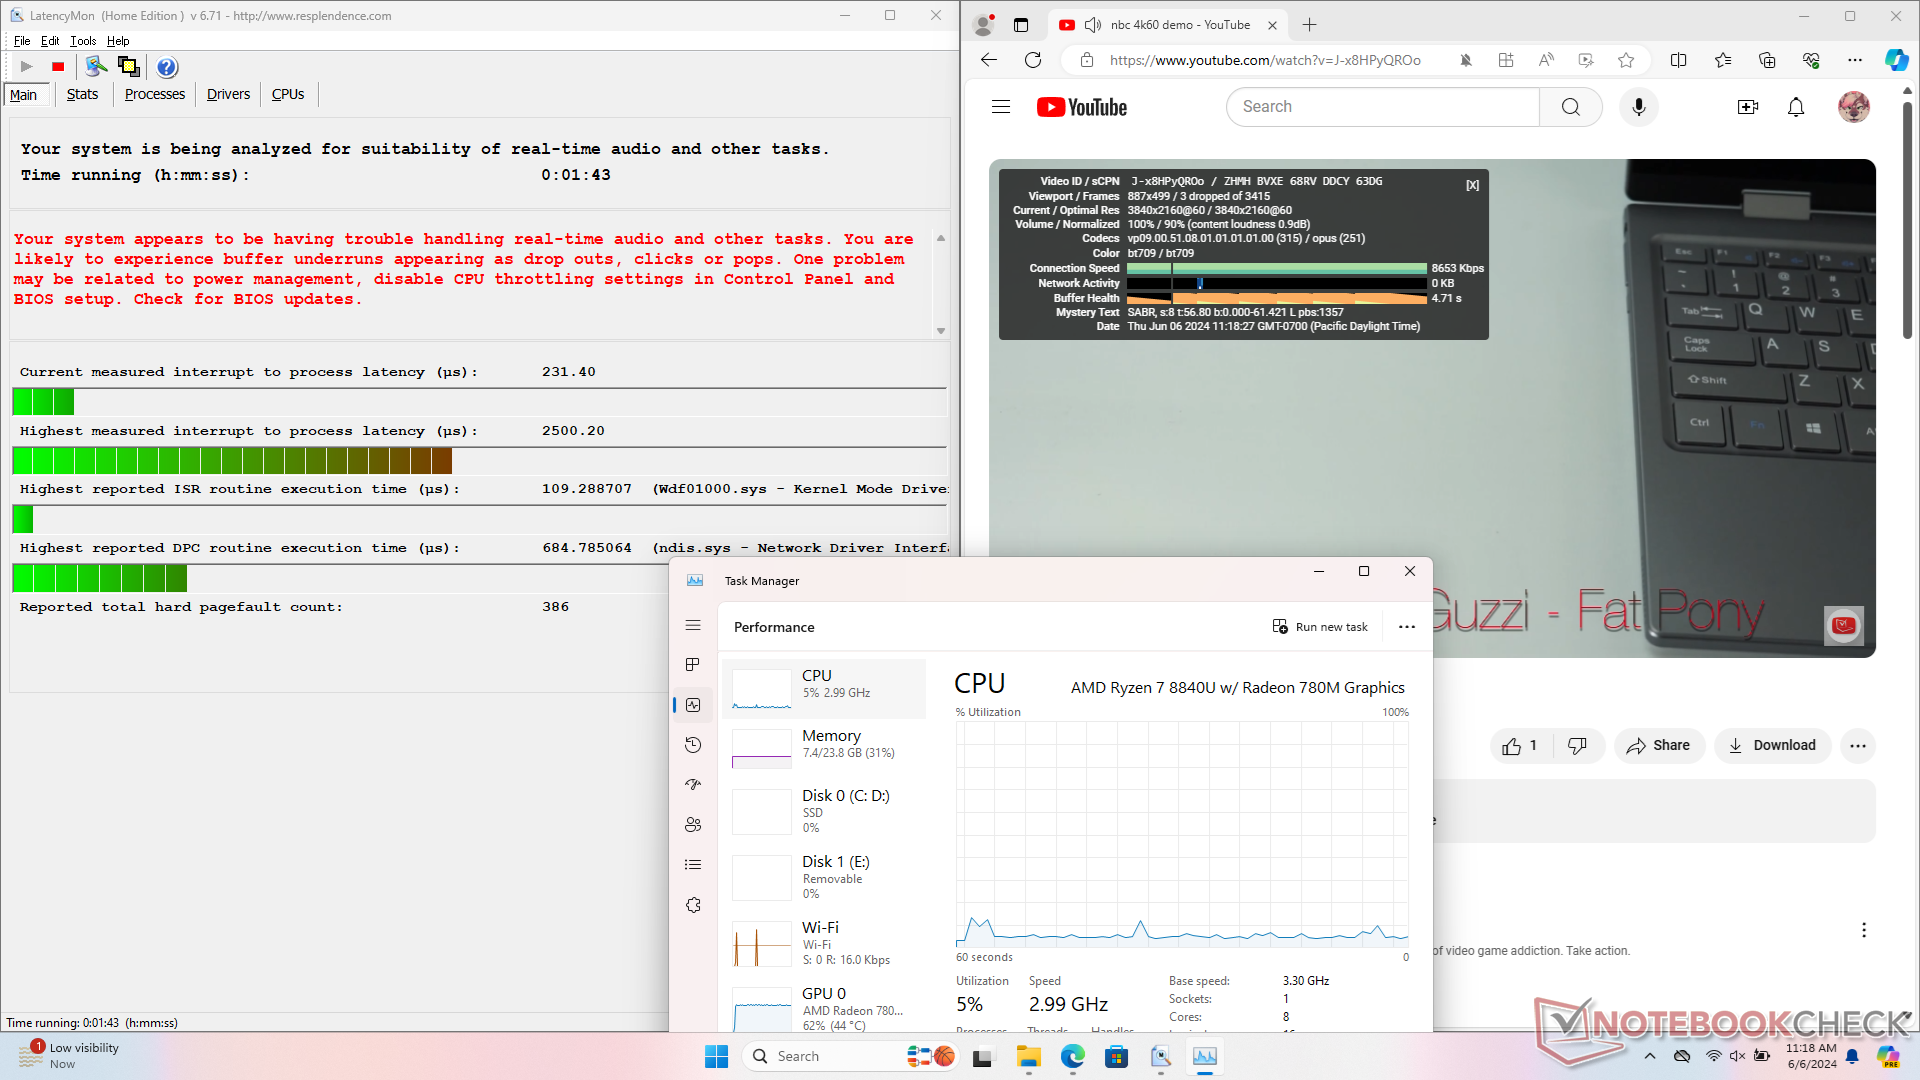Click the video Share button

pyautogui.click(x=1658, y=746)
